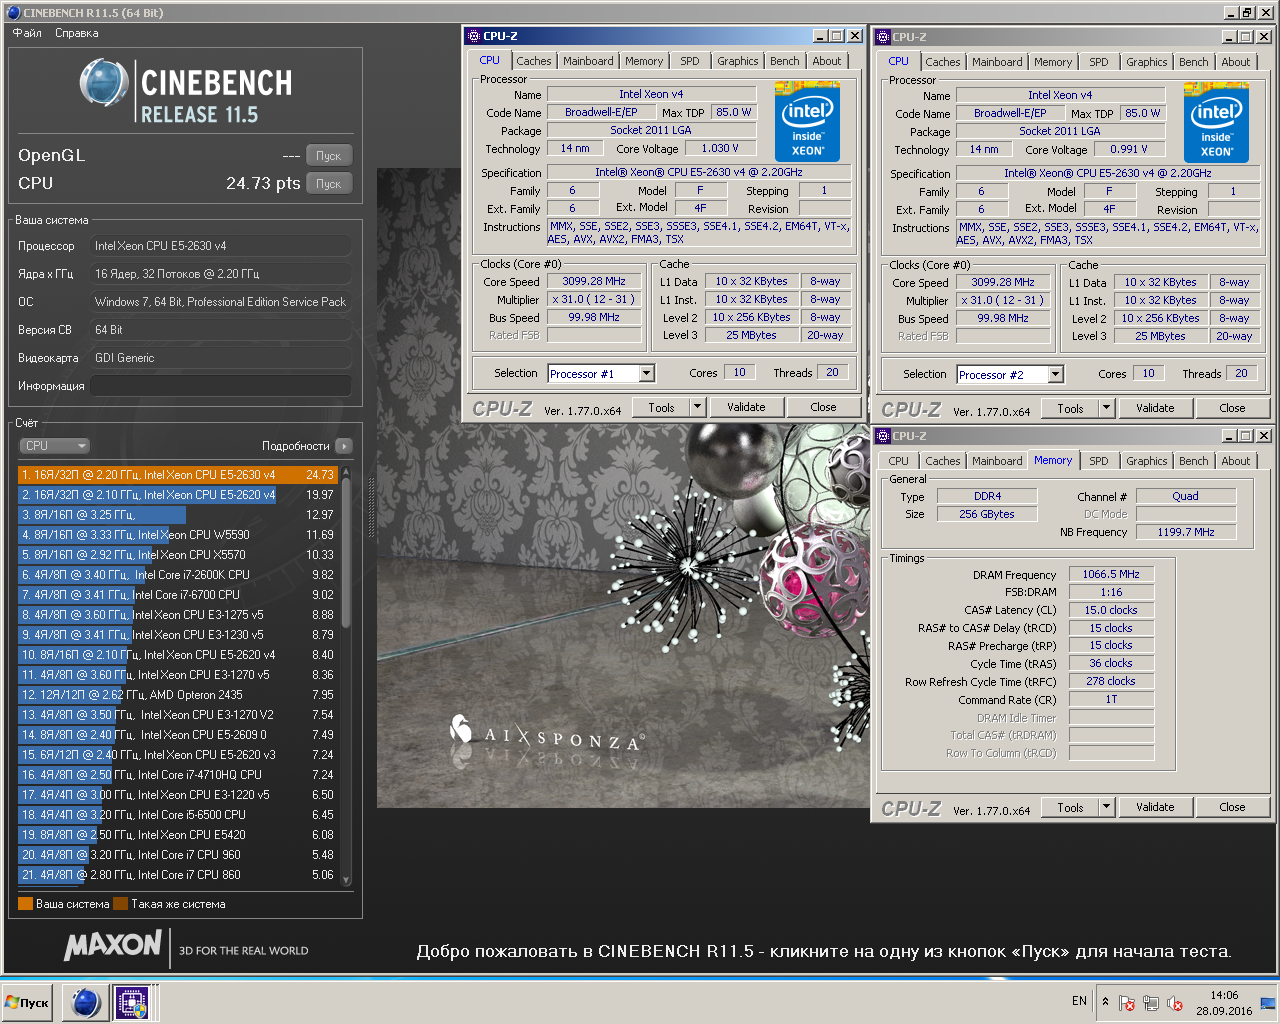Click Intel Xeon logo in second CPU-Z window

pyautogui.click(x=1216, y=125)
